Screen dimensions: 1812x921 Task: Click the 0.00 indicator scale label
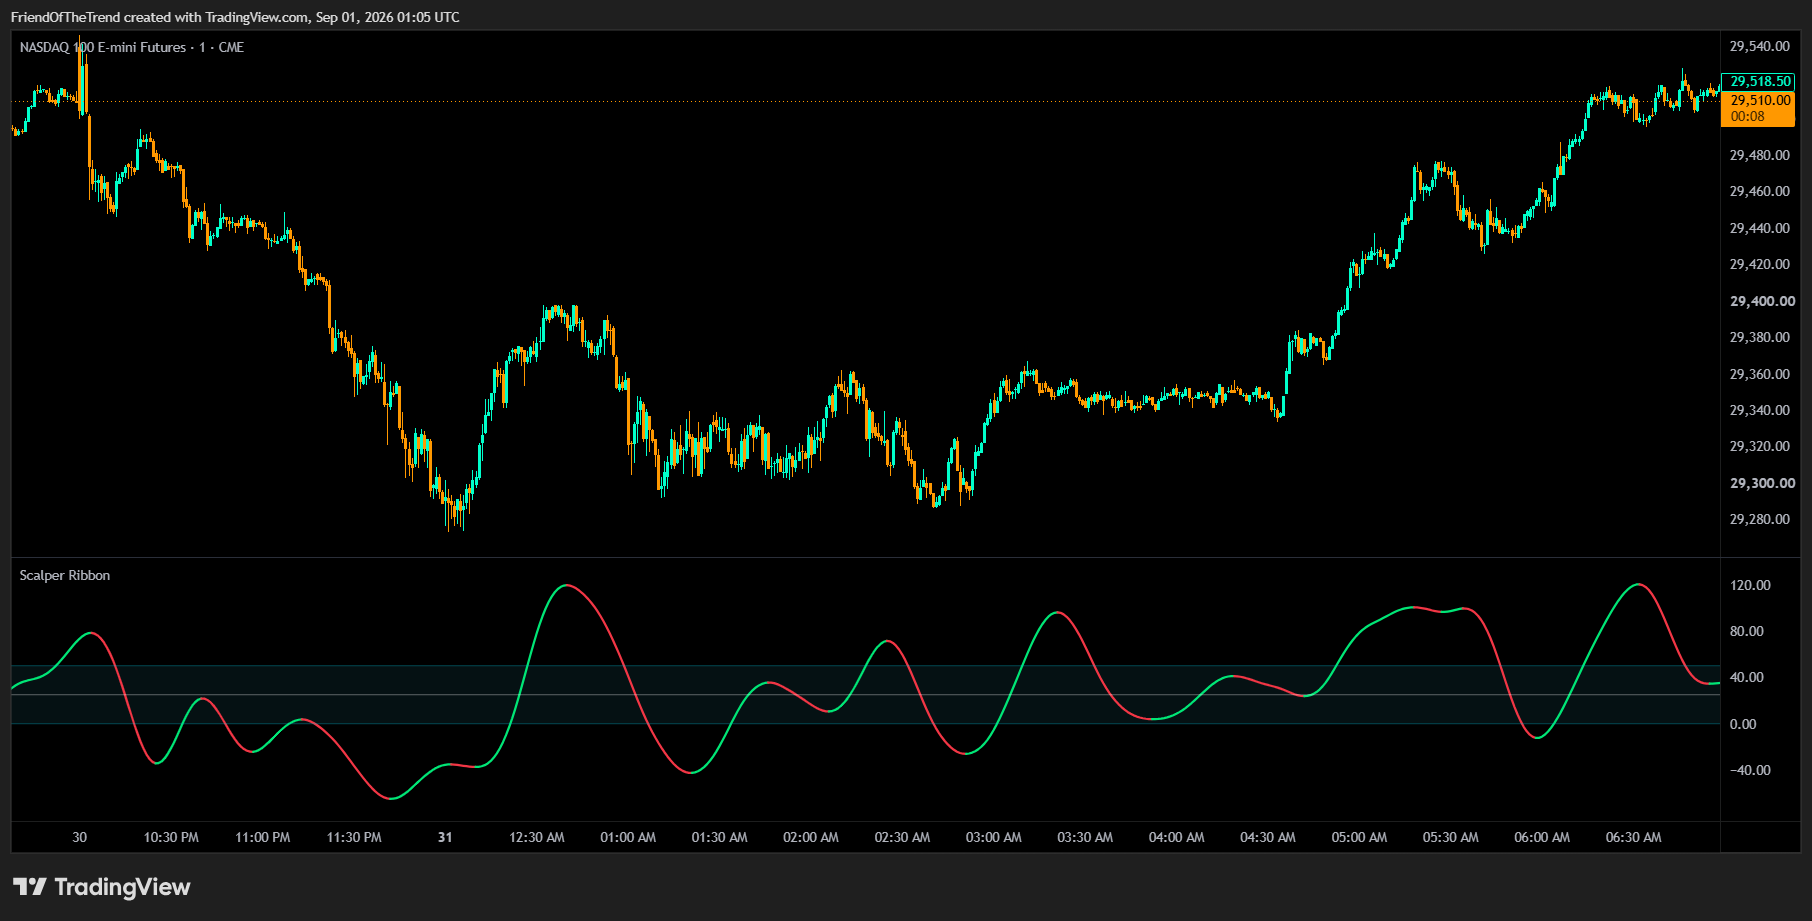[x=1743, y=724]
